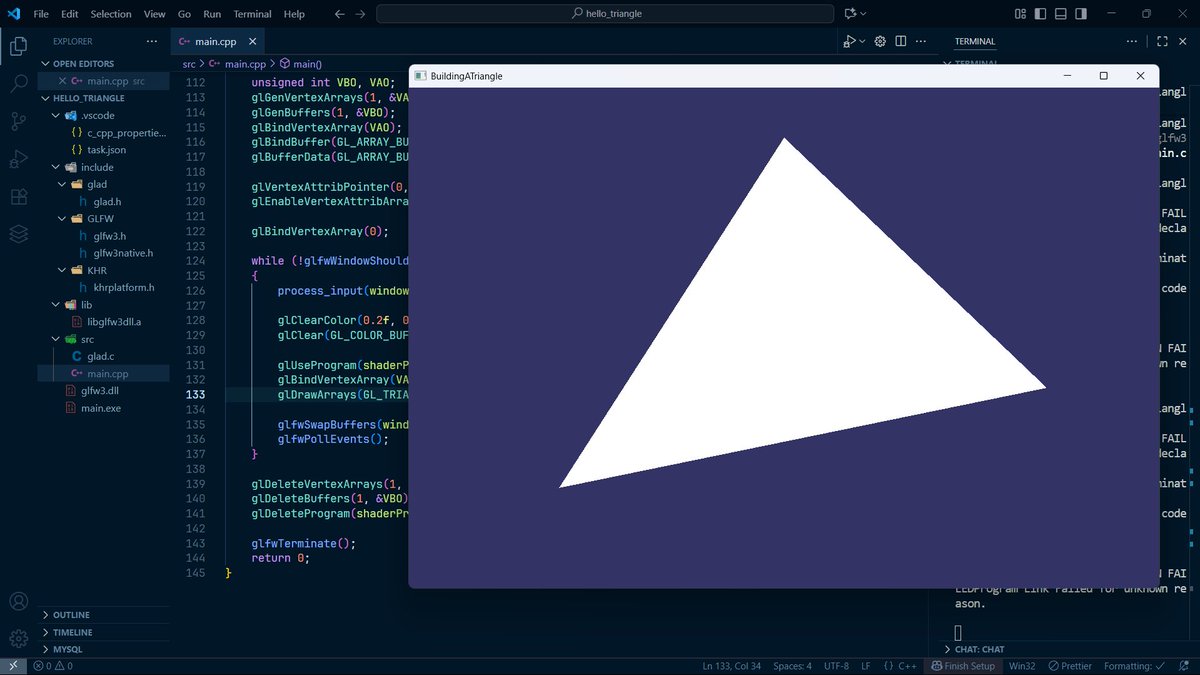
Task: Go back with the navigation arrow
Action: pyautogui.click(x=340, y=14)
